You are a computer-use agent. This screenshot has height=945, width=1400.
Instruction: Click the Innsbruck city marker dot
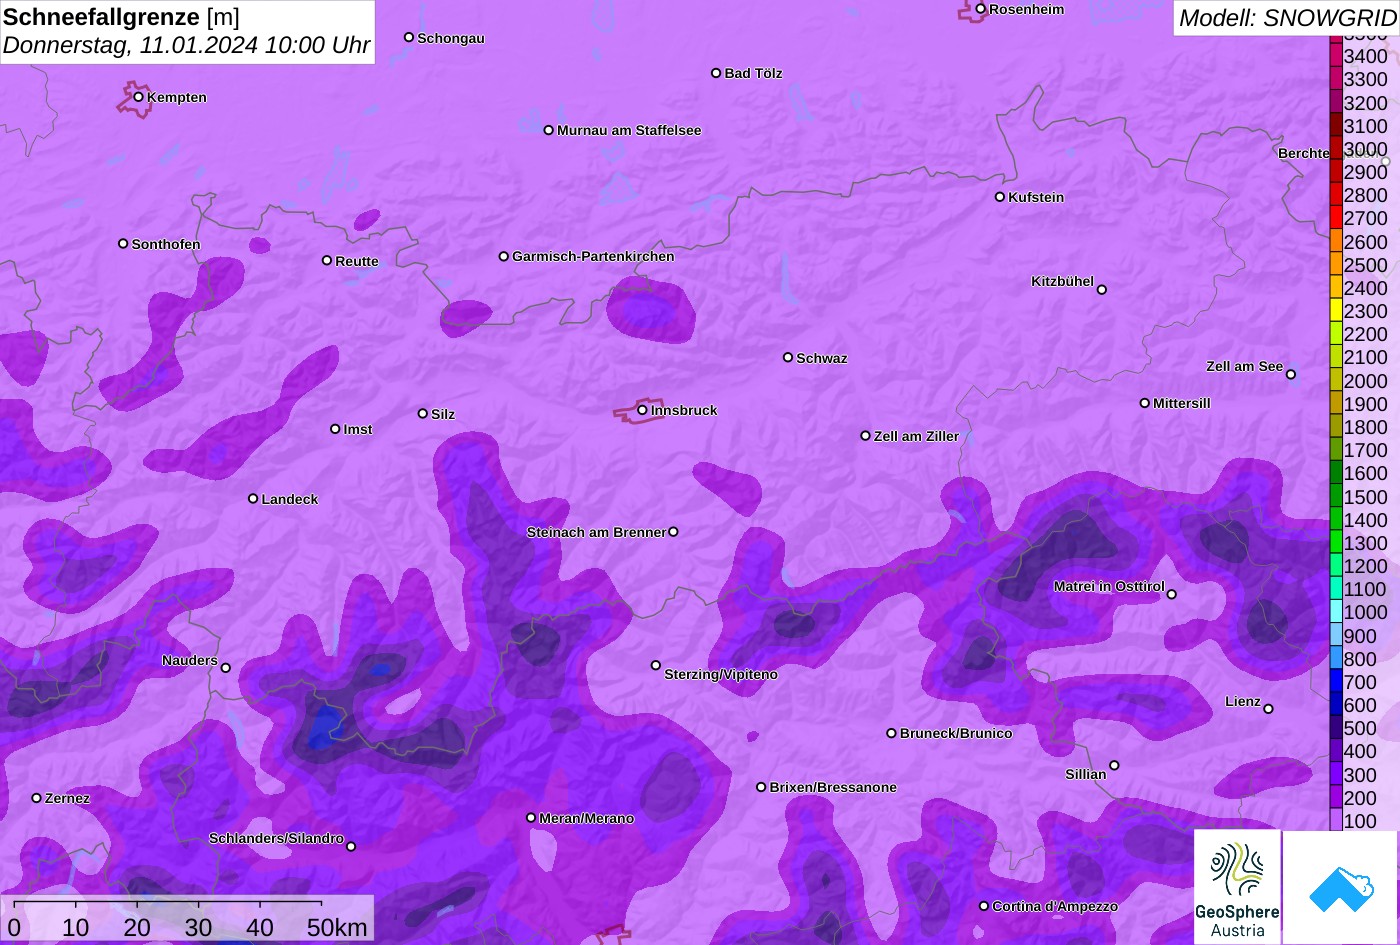643,410
